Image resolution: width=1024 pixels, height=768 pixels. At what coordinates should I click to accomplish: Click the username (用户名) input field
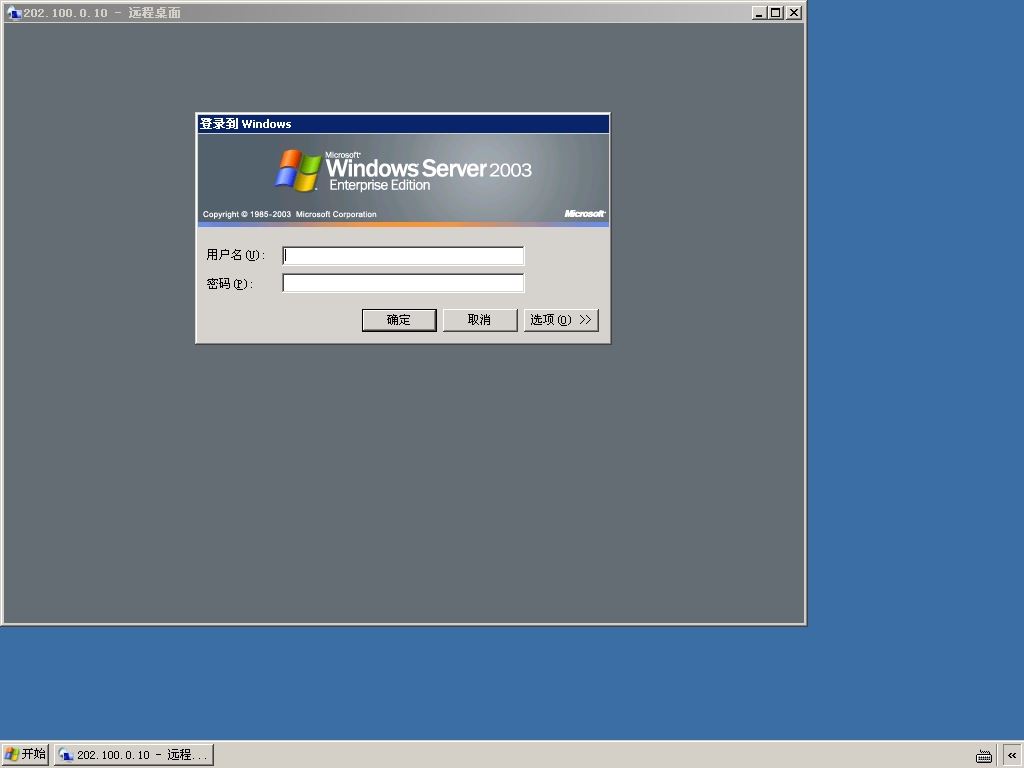pyautogui.click(x=403, y=255)
